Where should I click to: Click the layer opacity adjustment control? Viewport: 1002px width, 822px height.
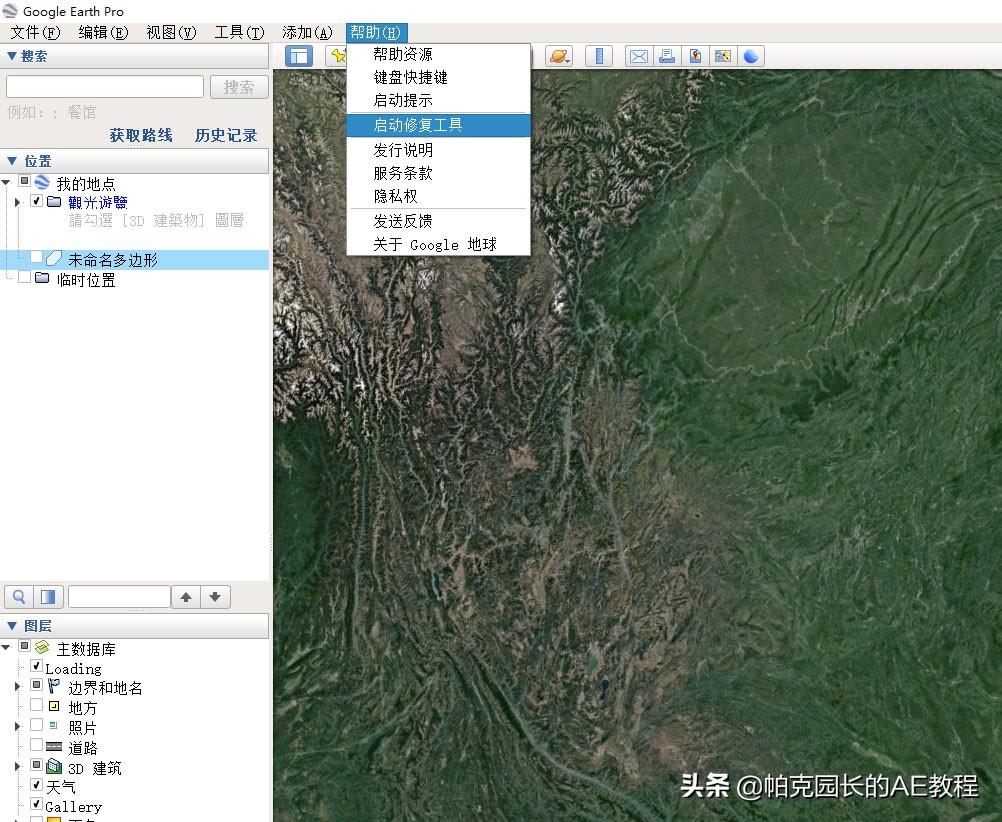[x=48, y=596]
